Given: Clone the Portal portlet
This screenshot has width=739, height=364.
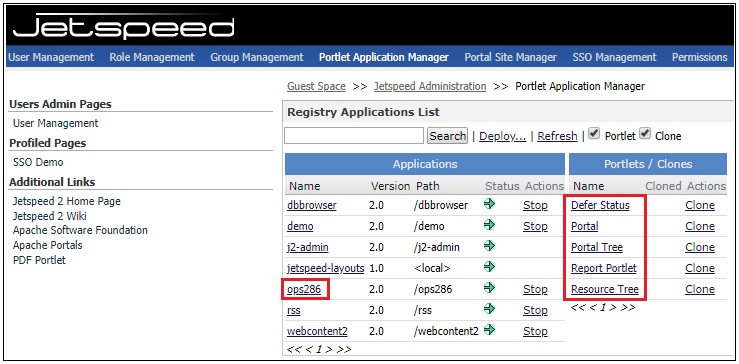Looking at the screenshot, I should coord(699,226).
